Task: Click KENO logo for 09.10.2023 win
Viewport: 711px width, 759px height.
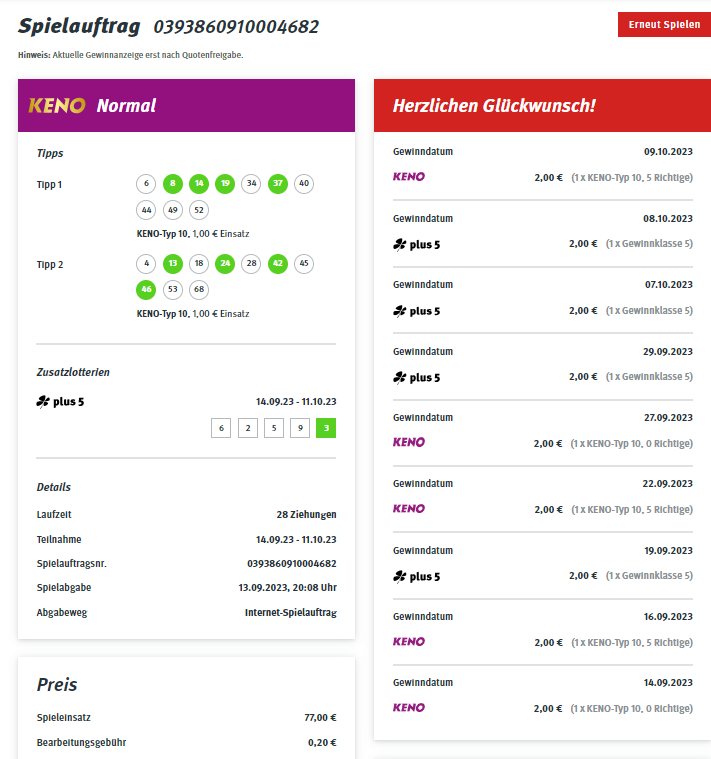Action: tap(409, 177)
